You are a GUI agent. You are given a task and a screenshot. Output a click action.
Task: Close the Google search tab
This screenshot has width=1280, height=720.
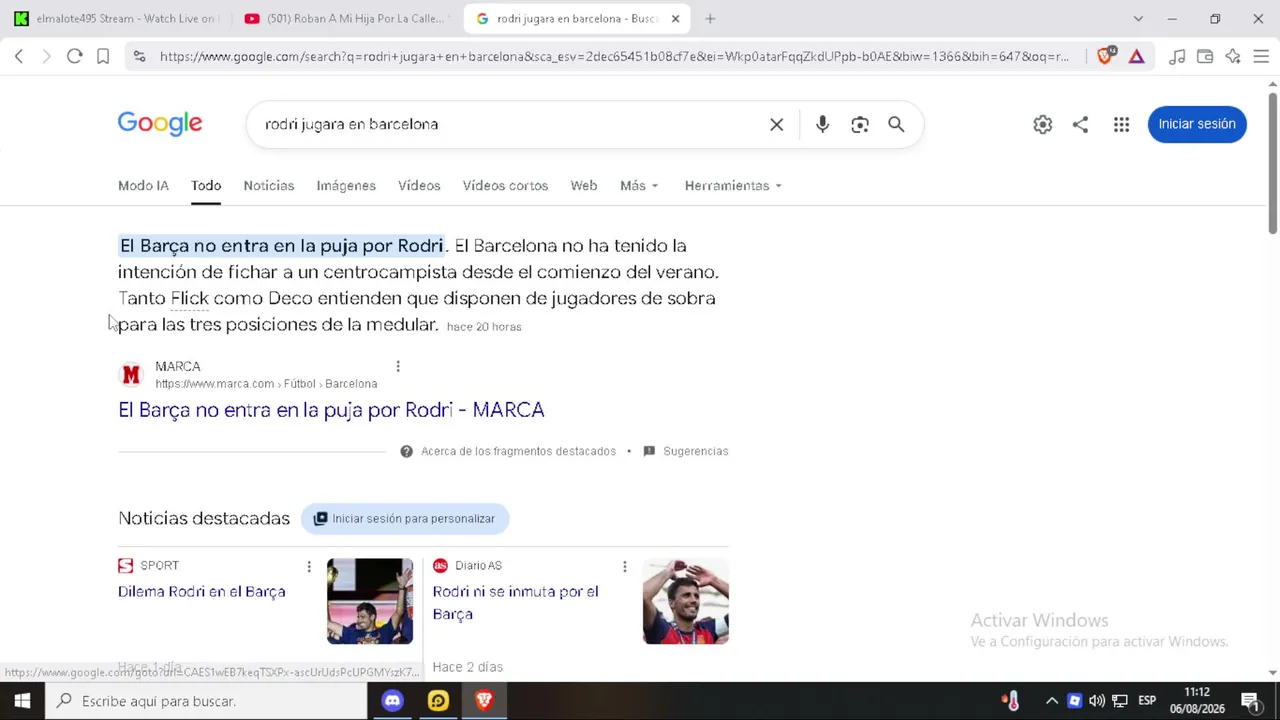tap(675, 18)
